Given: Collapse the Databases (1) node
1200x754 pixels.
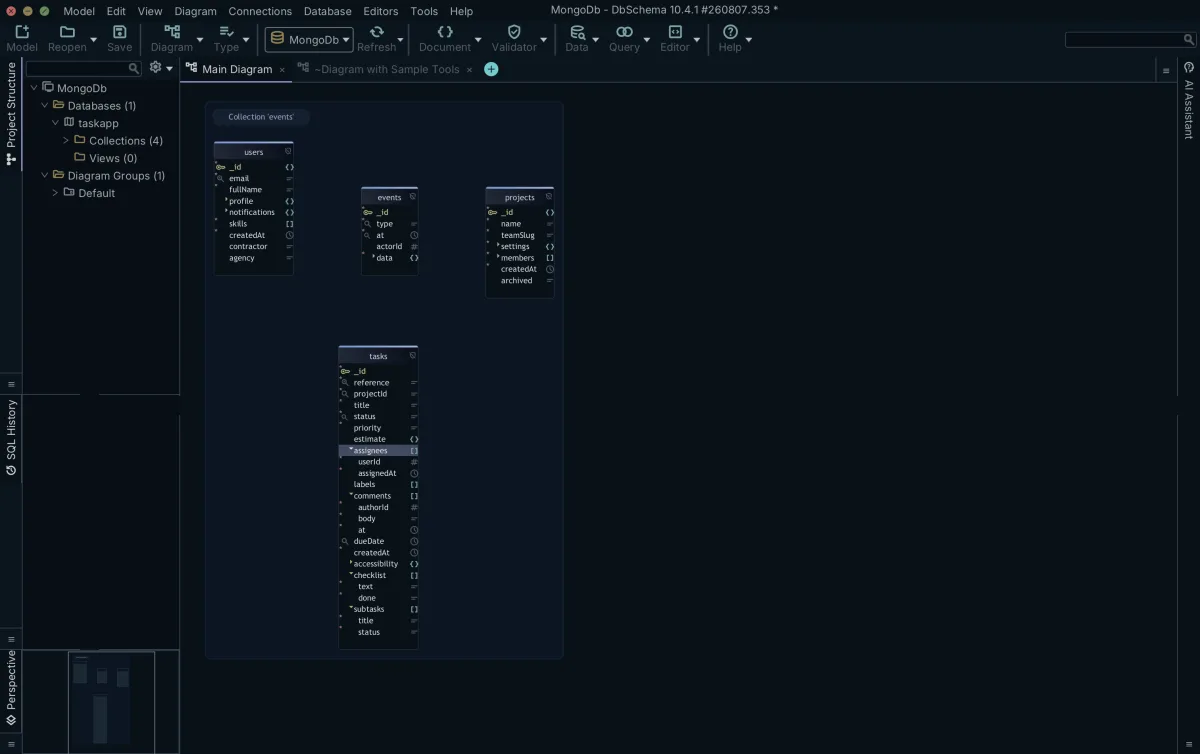Looking at the screenshot, I should click(44, 105).
